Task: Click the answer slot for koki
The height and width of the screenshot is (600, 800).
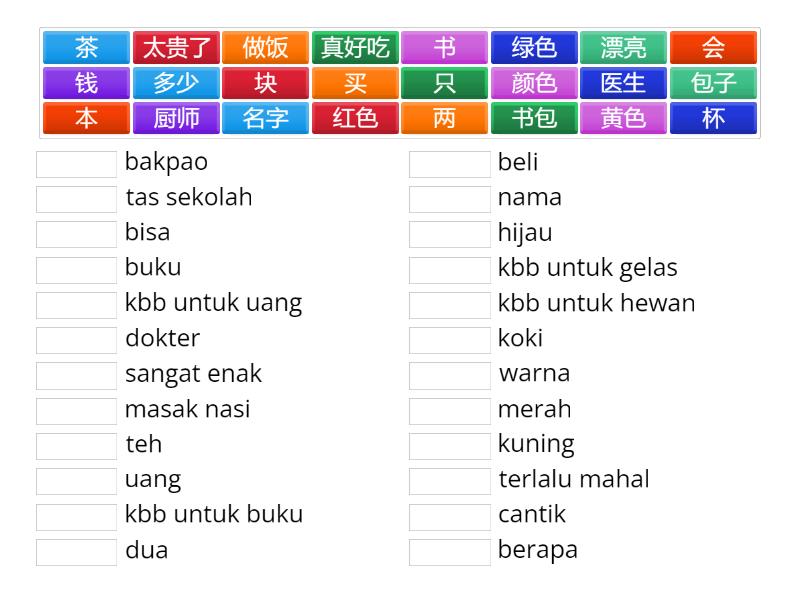Action: point(450,340)
